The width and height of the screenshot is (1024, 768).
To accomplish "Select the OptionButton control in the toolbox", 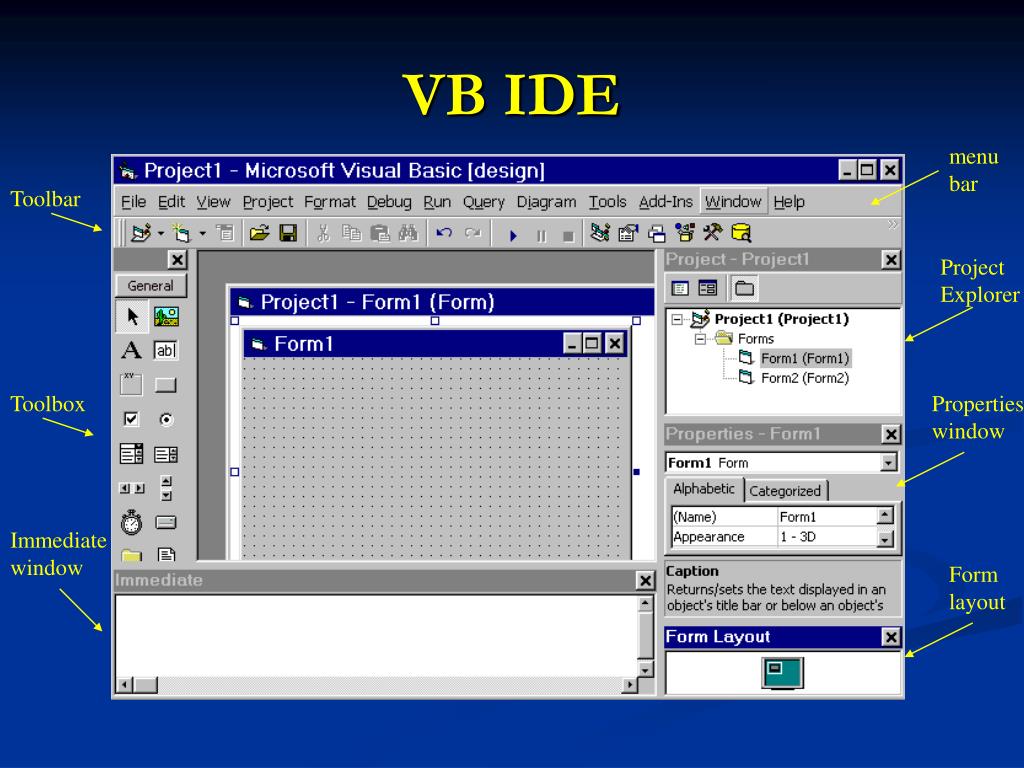I will [x=167, y=419].
